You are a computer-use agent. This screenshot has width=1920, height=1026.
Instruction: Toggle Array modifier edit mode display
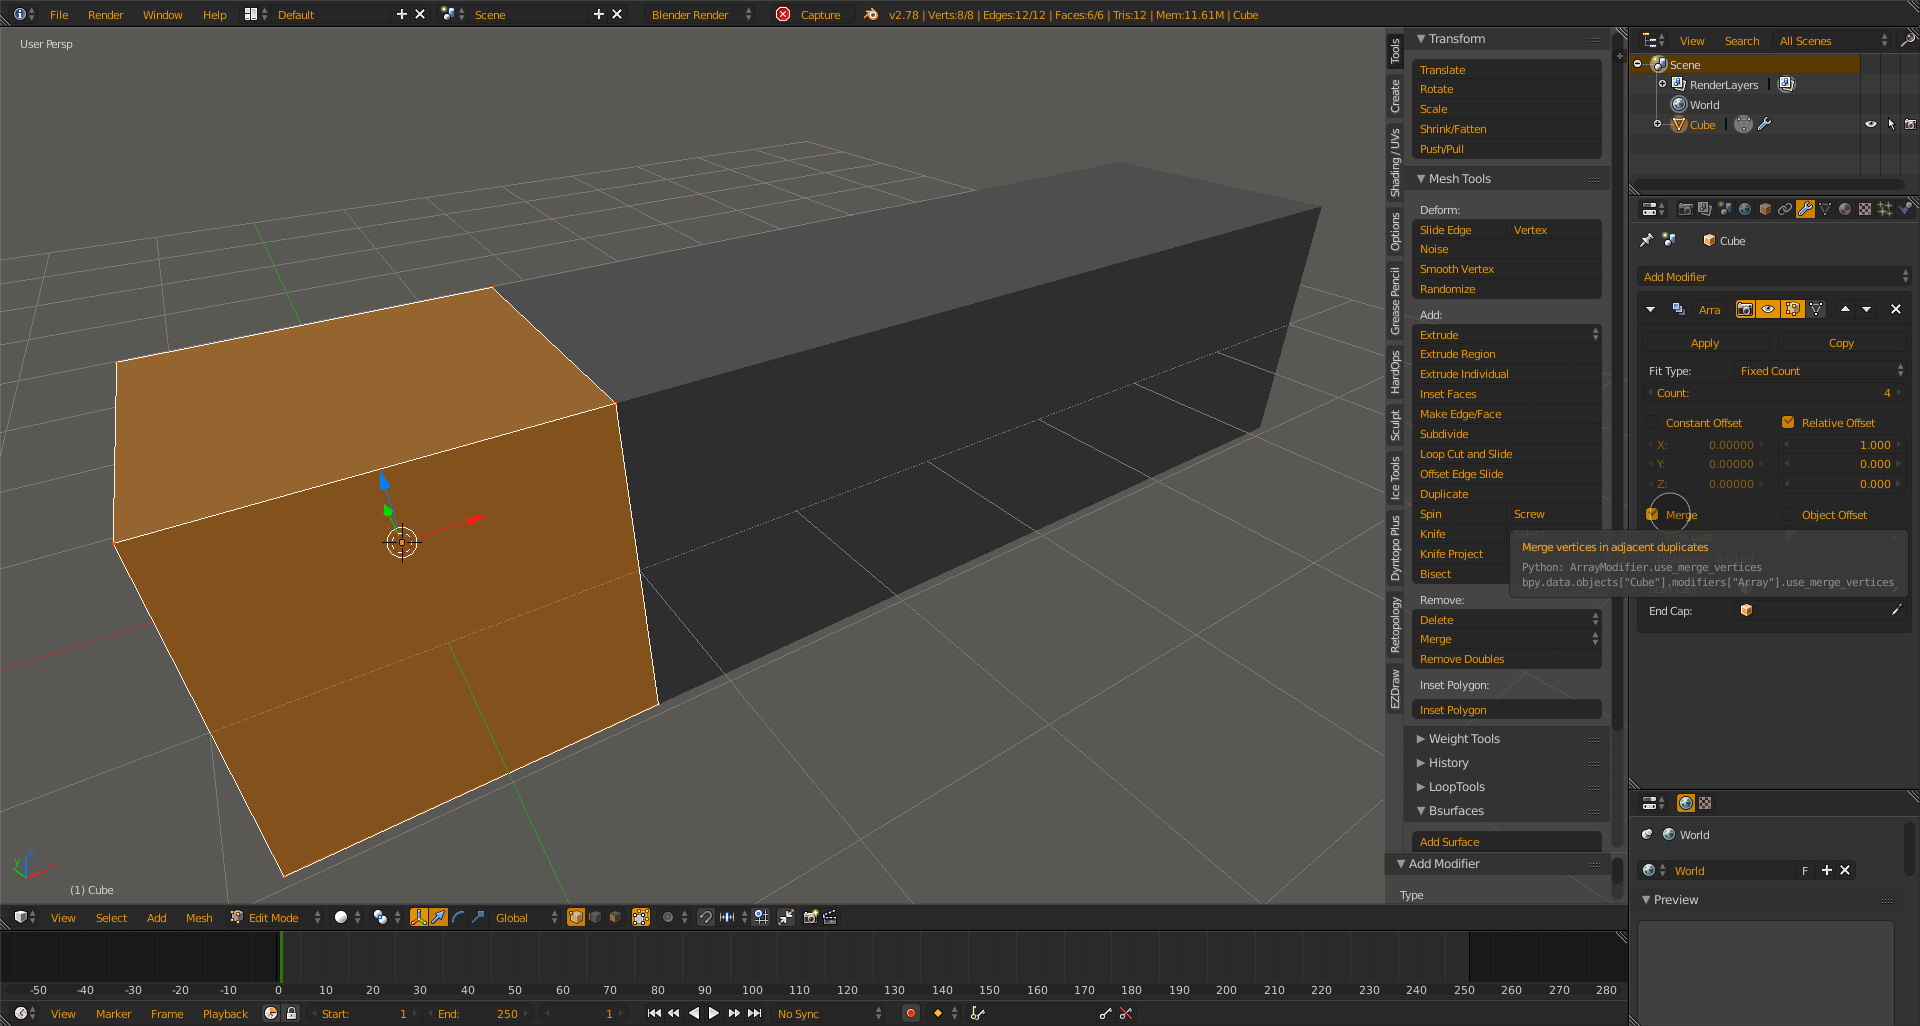coord(1792,309)
